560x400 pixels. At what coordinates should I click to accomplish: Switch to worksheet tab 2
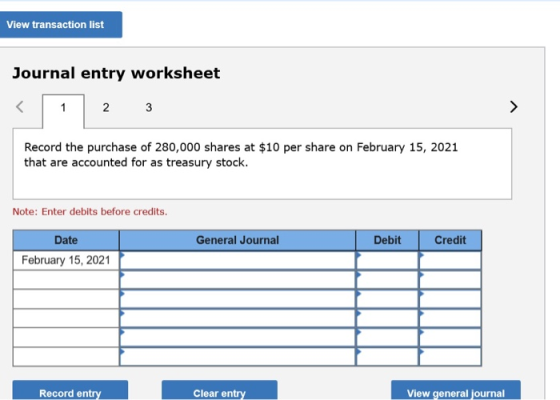[x=106, y=108]
